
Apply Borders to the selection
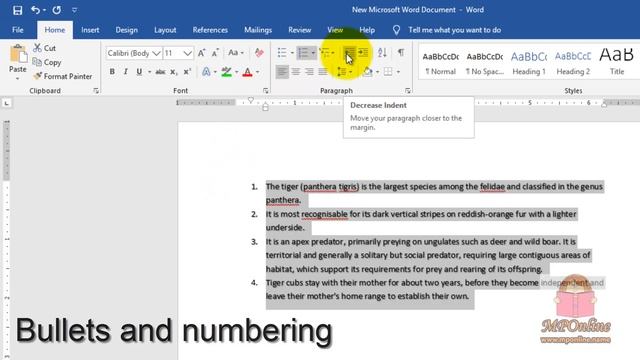388,72
